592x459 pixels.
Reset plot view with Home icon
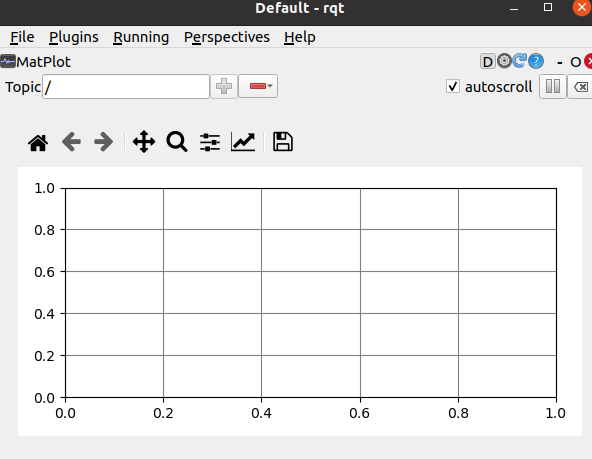(x=38, y=142)
